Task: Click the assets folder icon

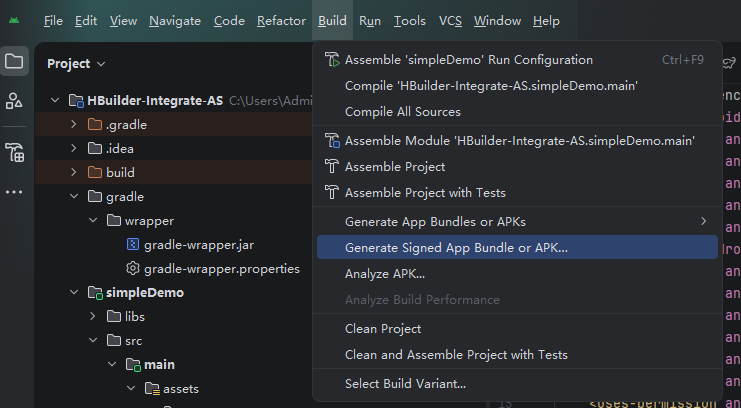Action: [x=152, y=389]
